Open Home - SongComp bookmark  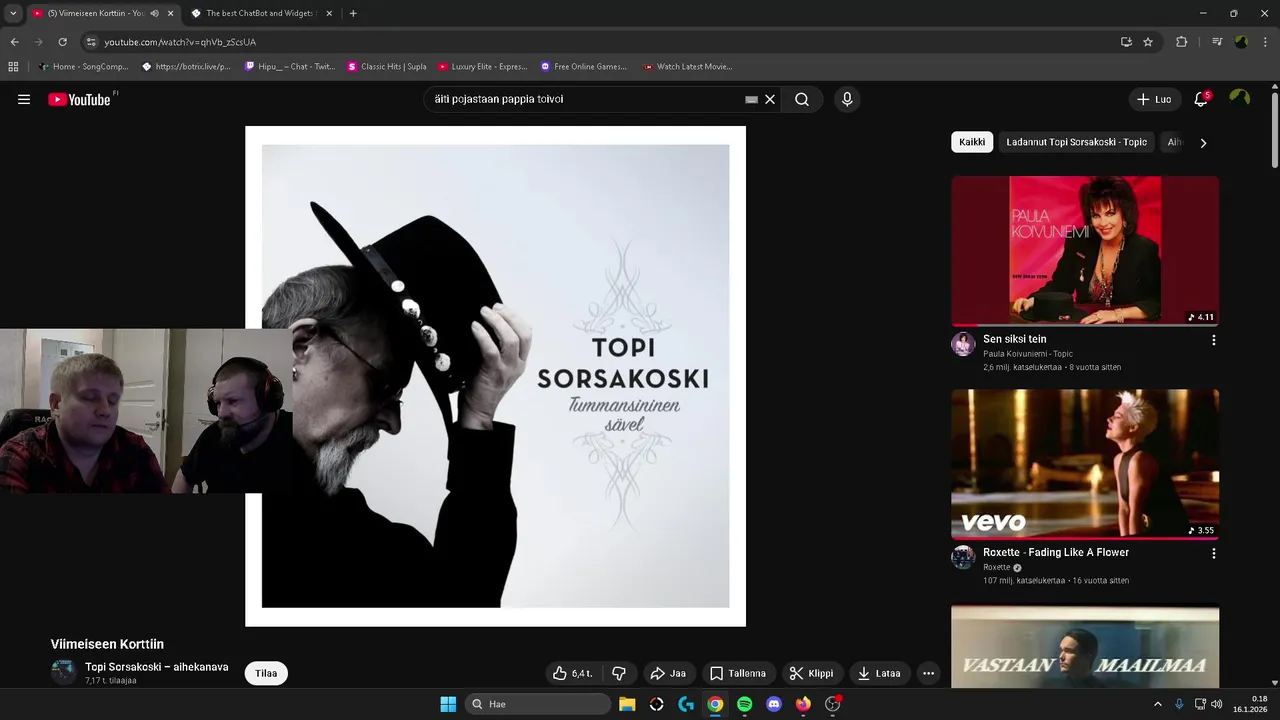[x=83, y=67]
